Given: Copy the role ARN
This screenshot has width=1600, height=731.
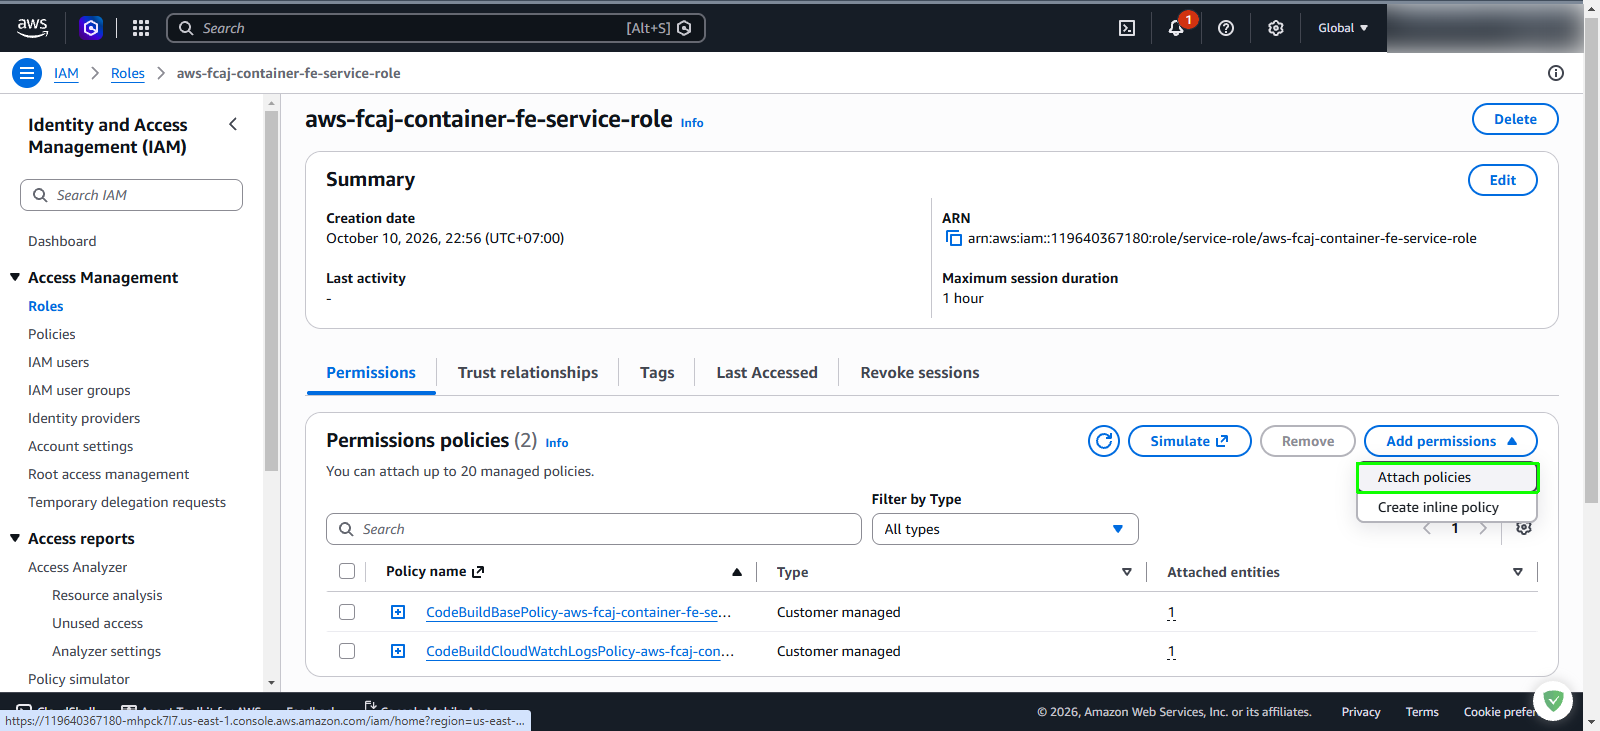Looking at the screenshot, I should (x=954, y=238).
